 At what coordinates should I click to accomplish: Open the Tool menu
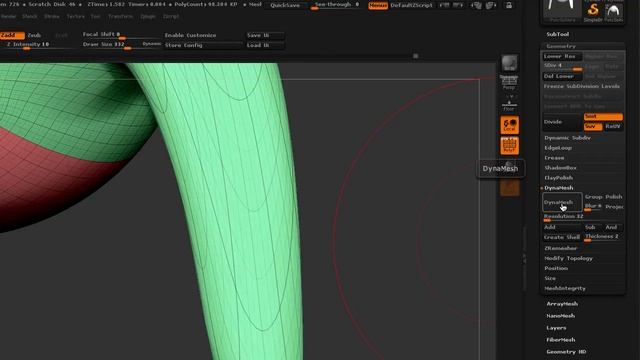[96, 17]
